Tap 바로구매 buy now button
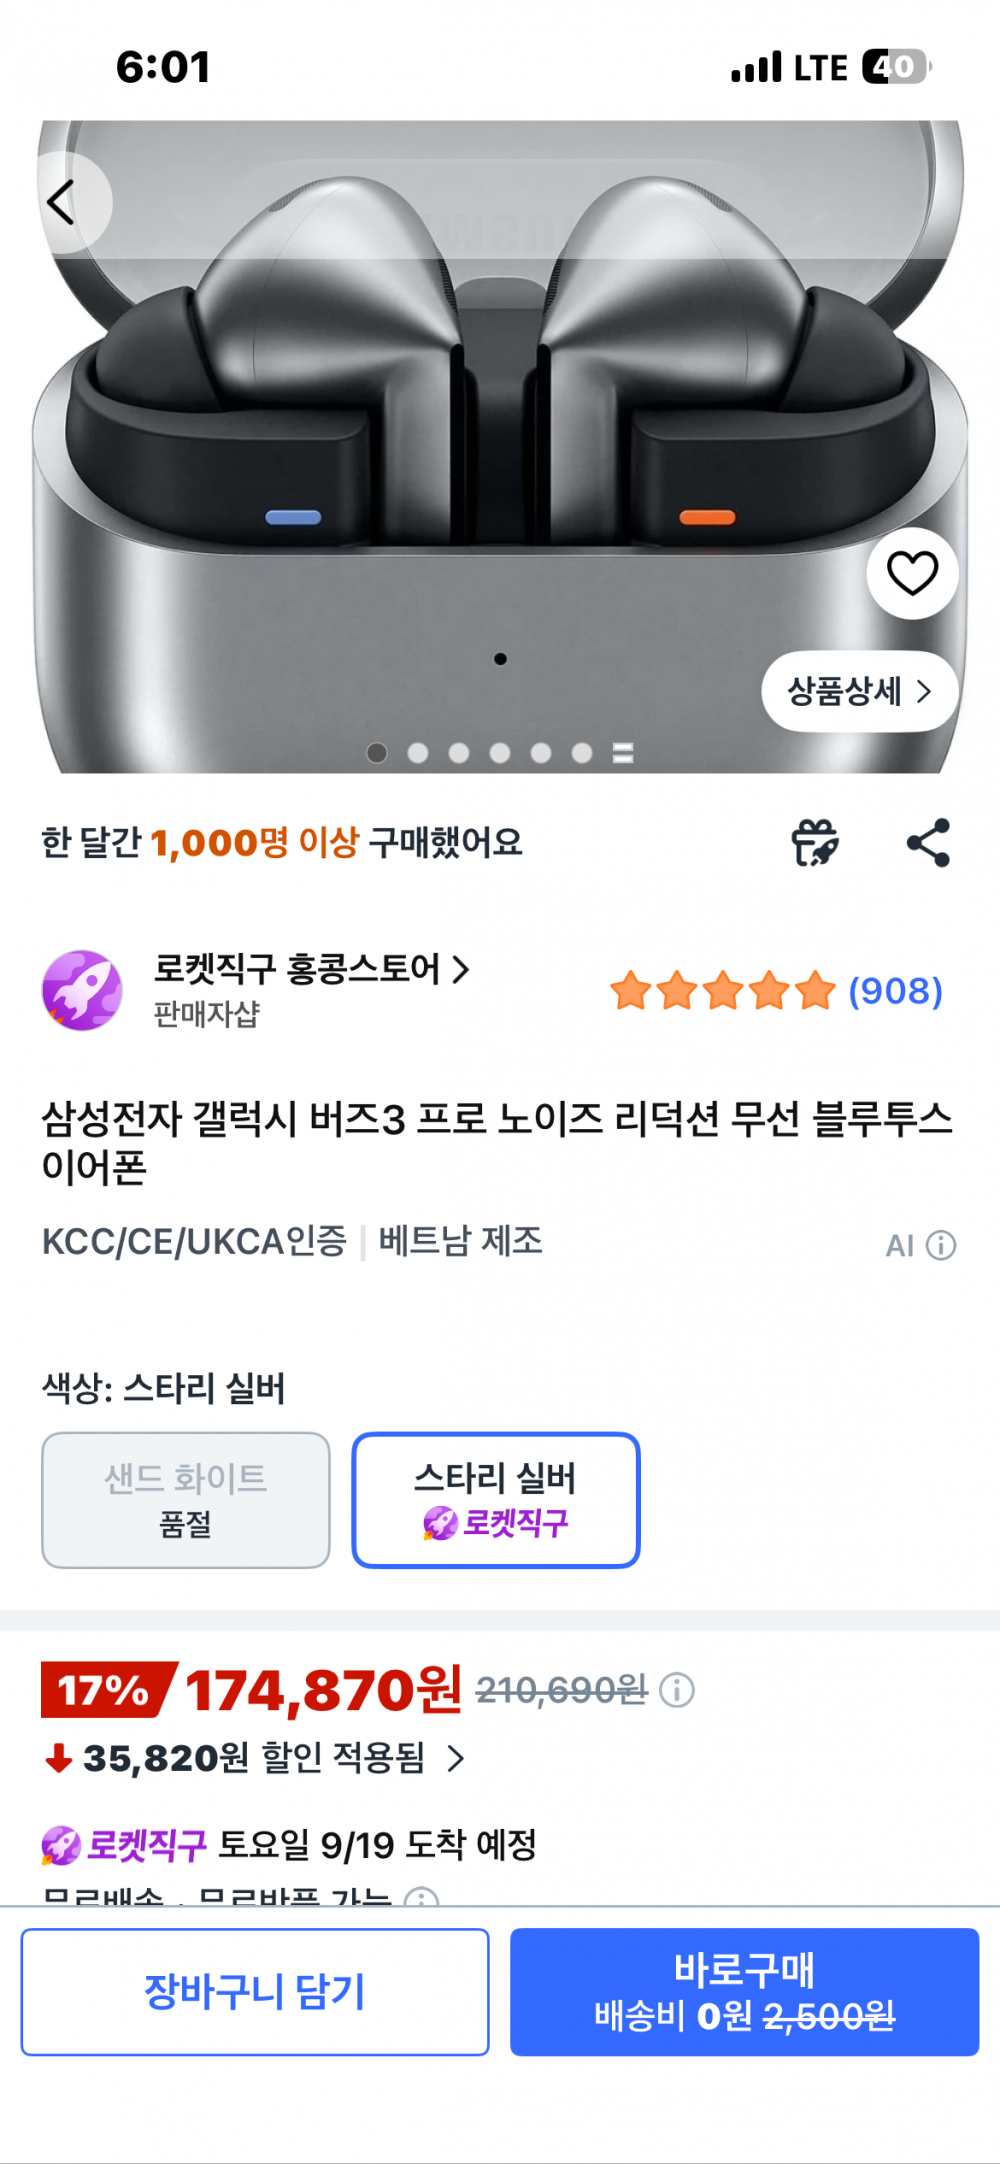The width and height of the screenshot is (1000, 2164). coord(744,1992)
